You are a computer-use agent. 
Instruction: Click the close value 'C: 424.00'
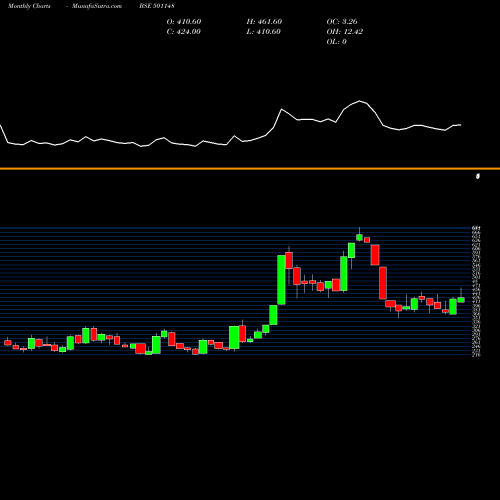184,32
